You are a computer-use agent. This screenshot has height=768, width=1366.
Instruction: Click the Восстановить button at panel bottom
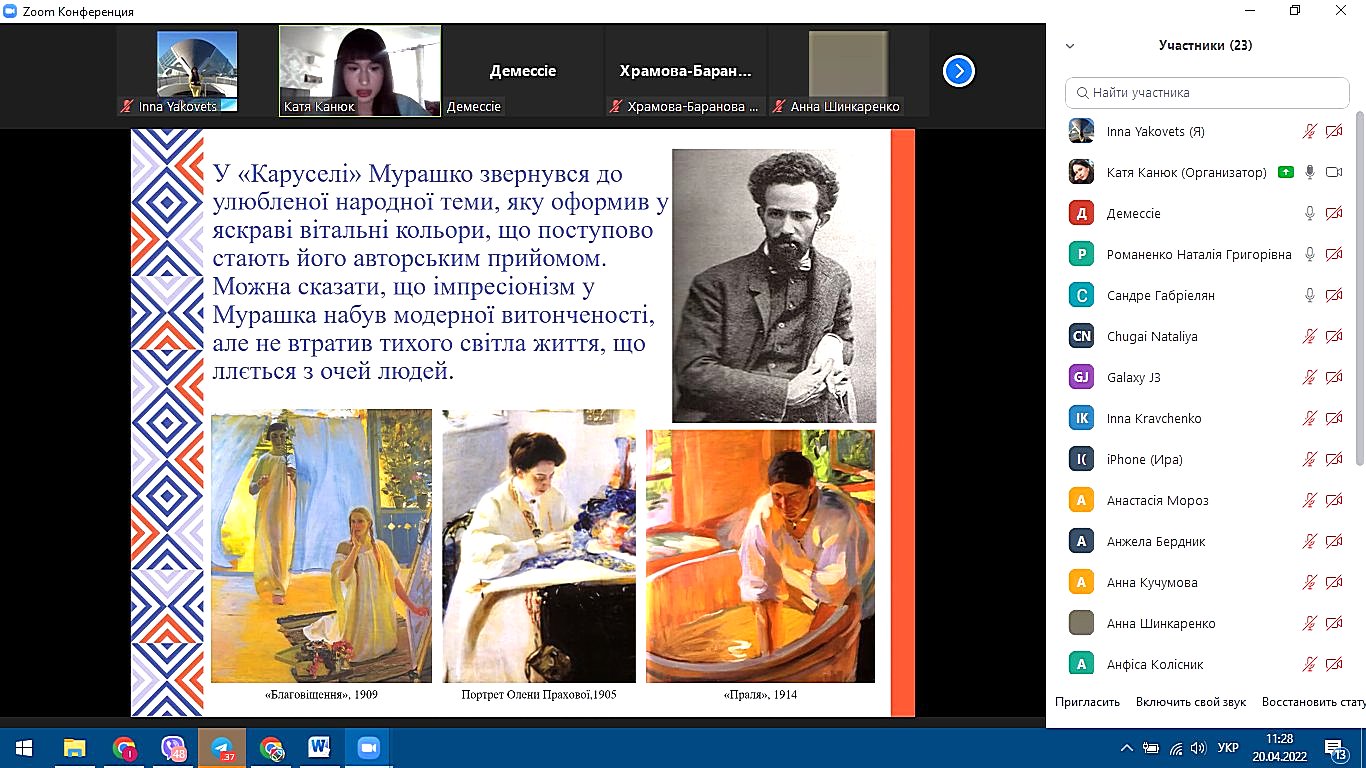coord(1314,702)
